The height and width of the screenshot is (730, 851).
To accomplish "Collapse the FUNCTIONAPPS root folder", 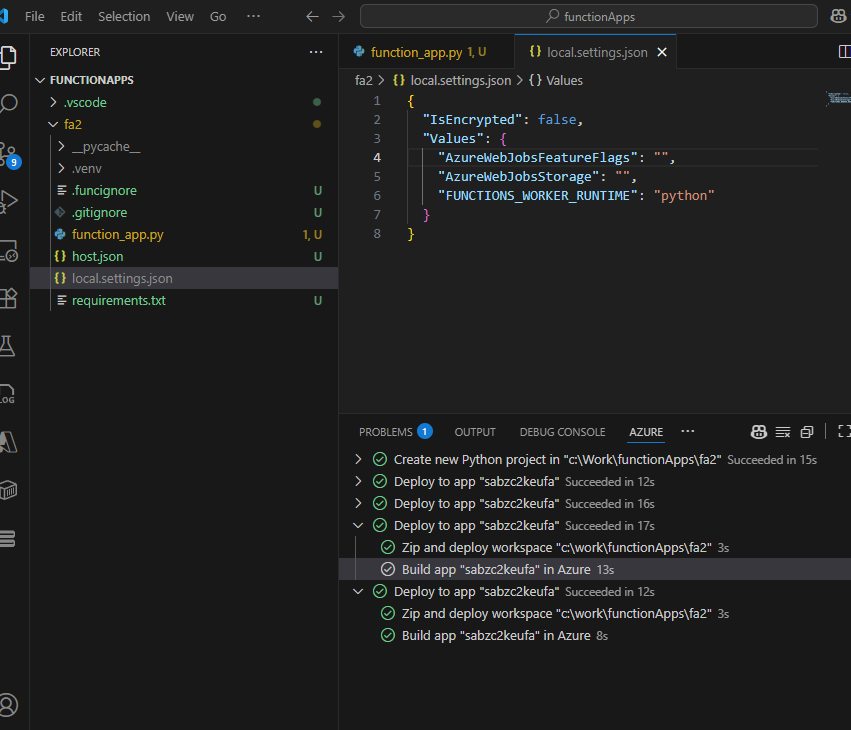I will 40,80.
